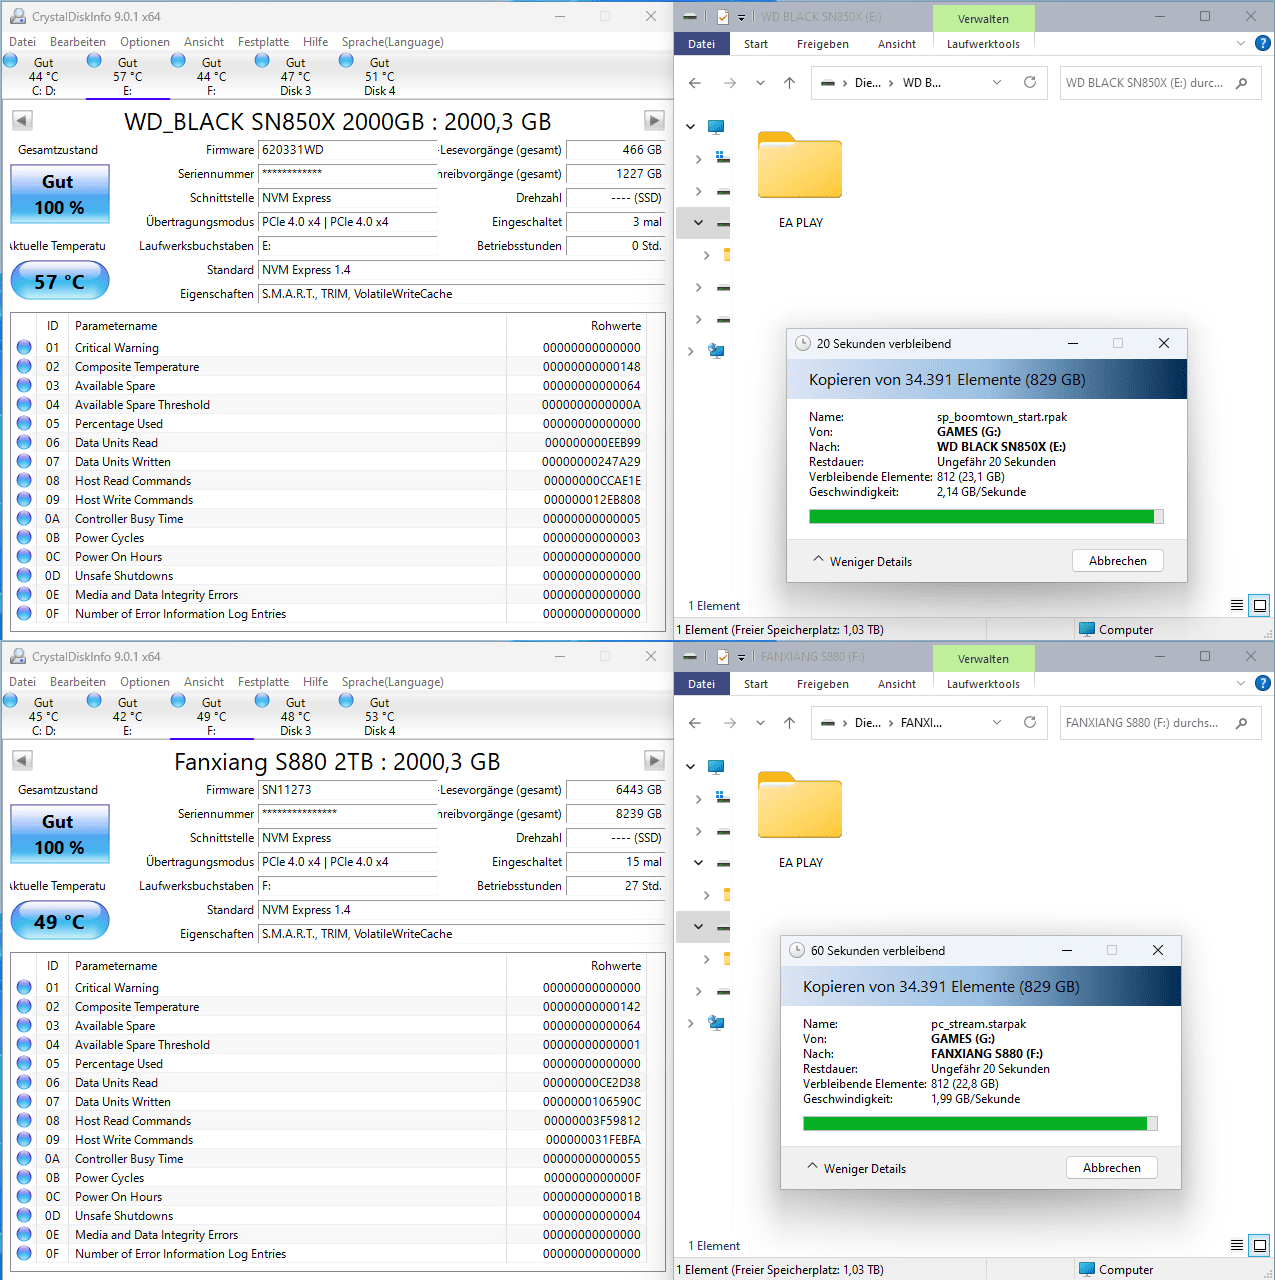Switch to details view in WD BLACK Explorer status bar

click(1237, 605)
